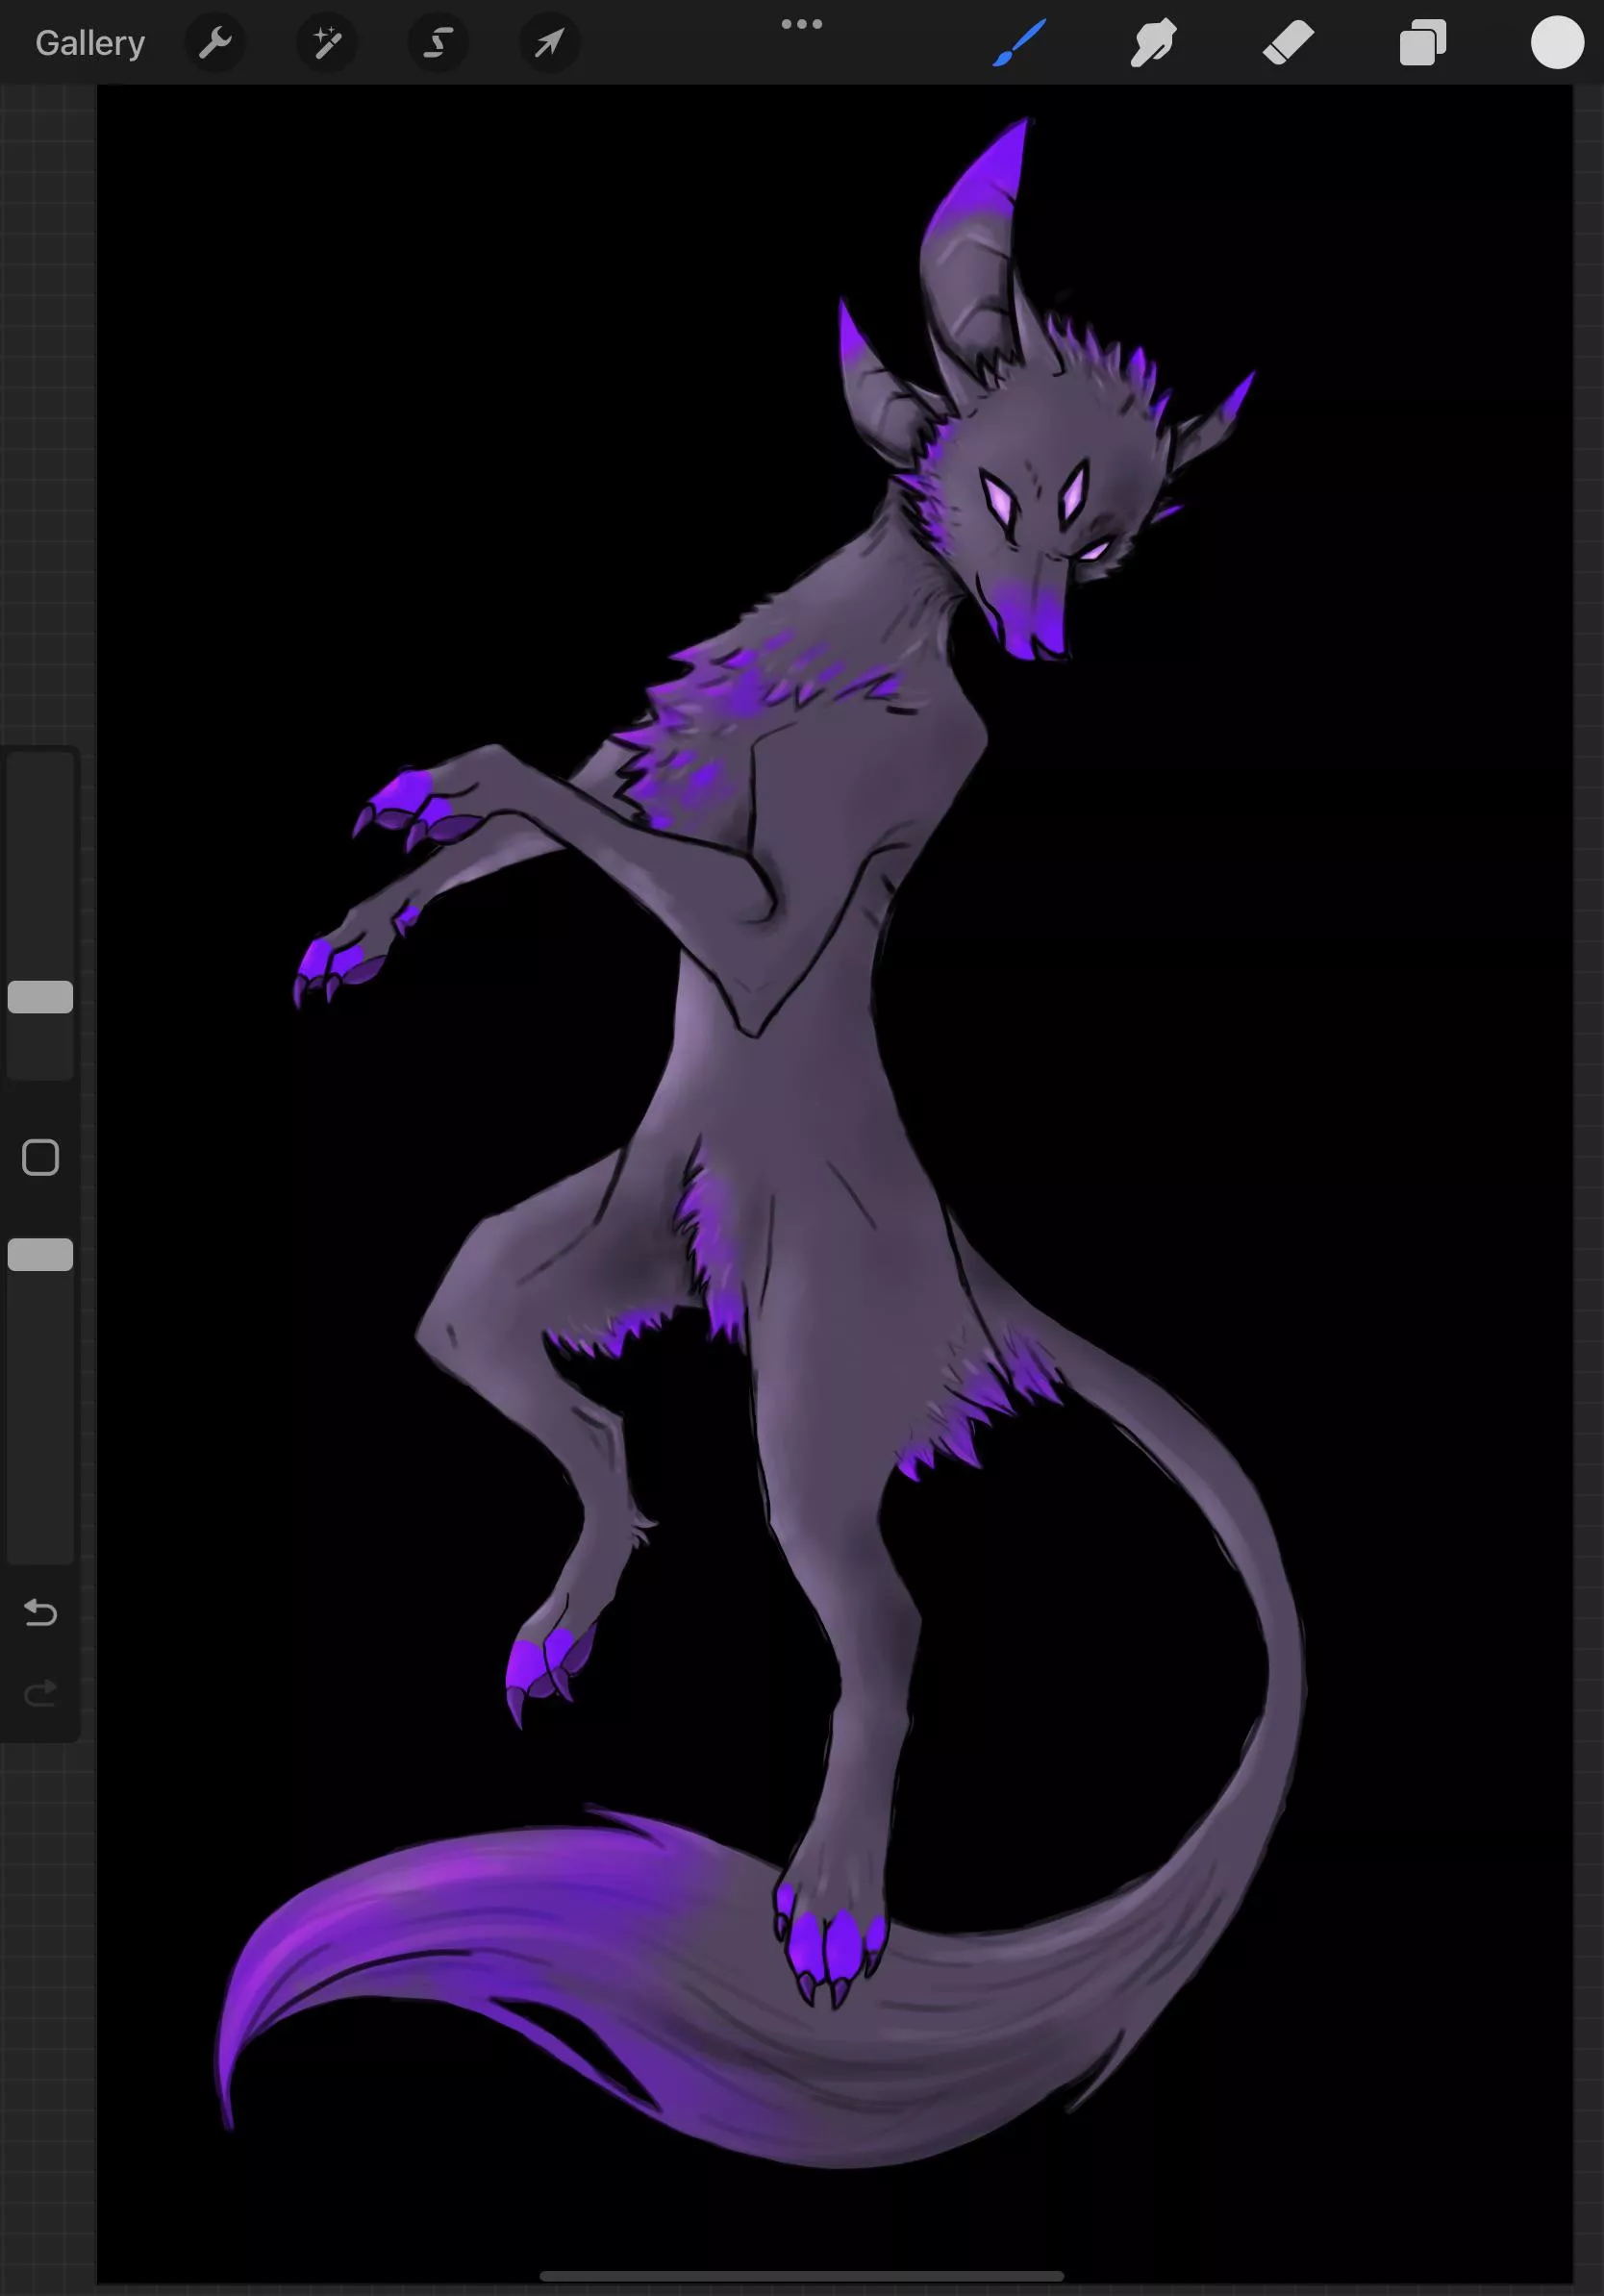The width and height of the screenshot is (1604, 2296).
Task: Tap the three-dot multitasking indicator at top
Action: [x=802, y=22]
